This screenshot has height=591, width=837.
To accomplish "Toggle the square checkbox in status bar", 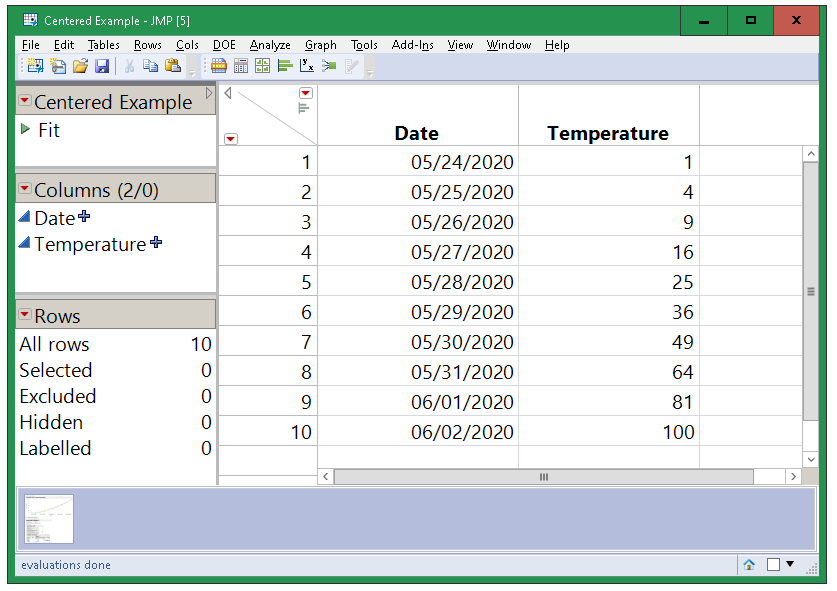I will click(773, 564).
